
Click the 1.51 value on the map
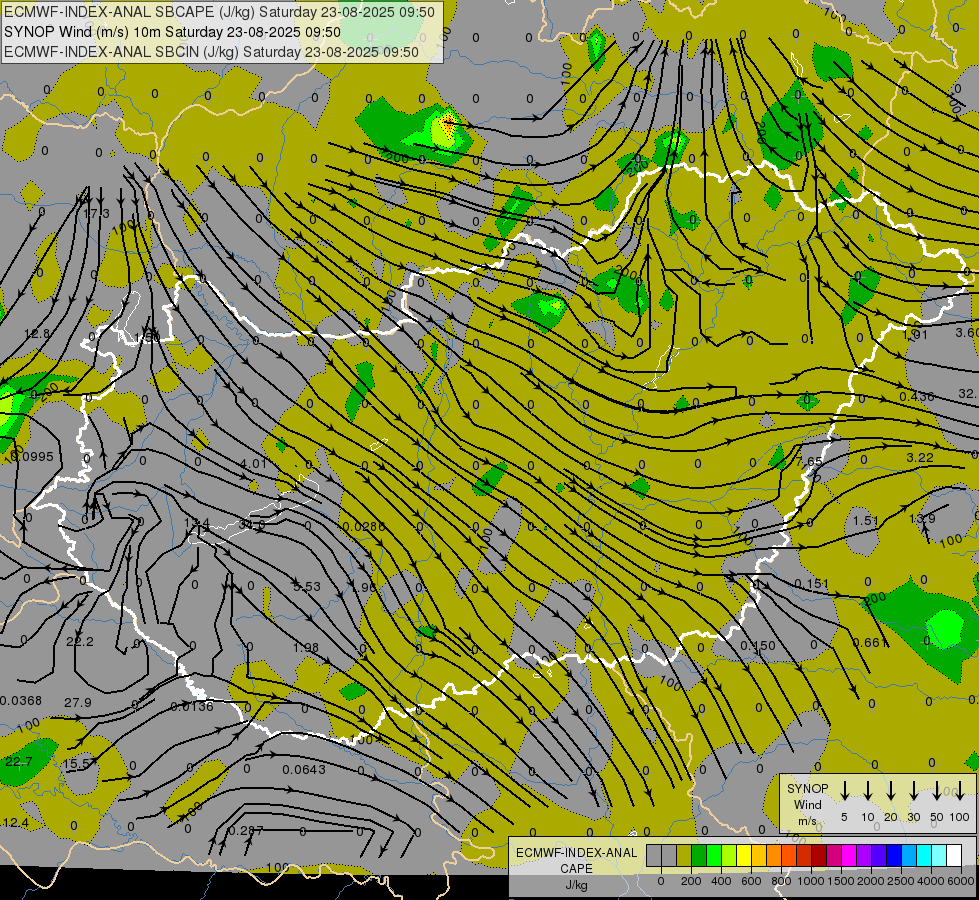[x=866, y=520]
